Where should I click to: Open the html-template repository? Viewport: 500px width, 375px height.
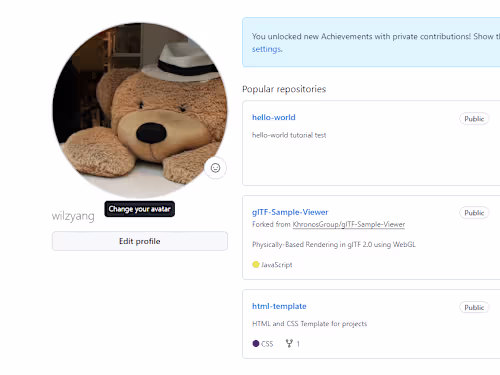pyautogui.click(x=279, y=306)
